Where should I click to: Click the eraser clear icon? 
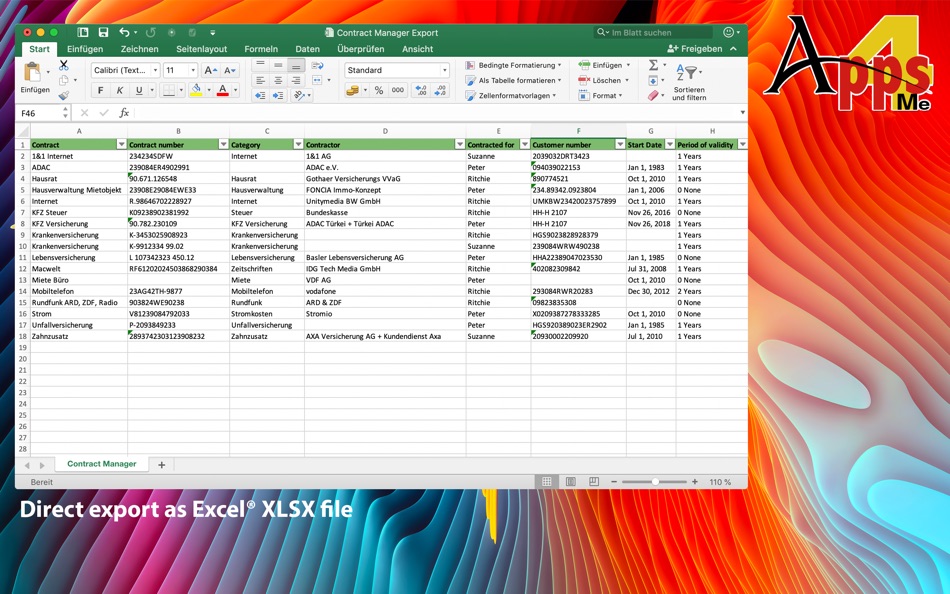pyautogui.click(x=653, y=96)
